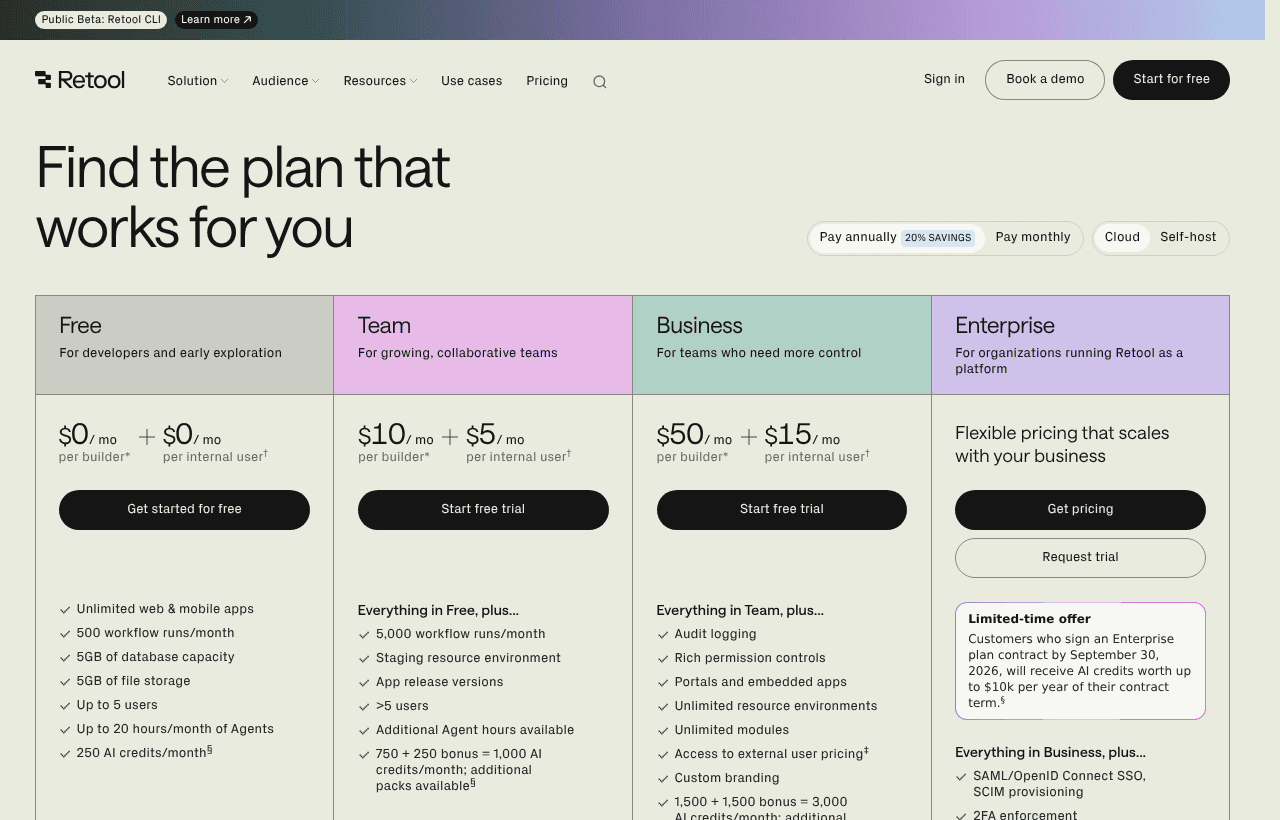Click checkmark beside >5 users
The image size is (1280, 820).
[x=364, y=707]
